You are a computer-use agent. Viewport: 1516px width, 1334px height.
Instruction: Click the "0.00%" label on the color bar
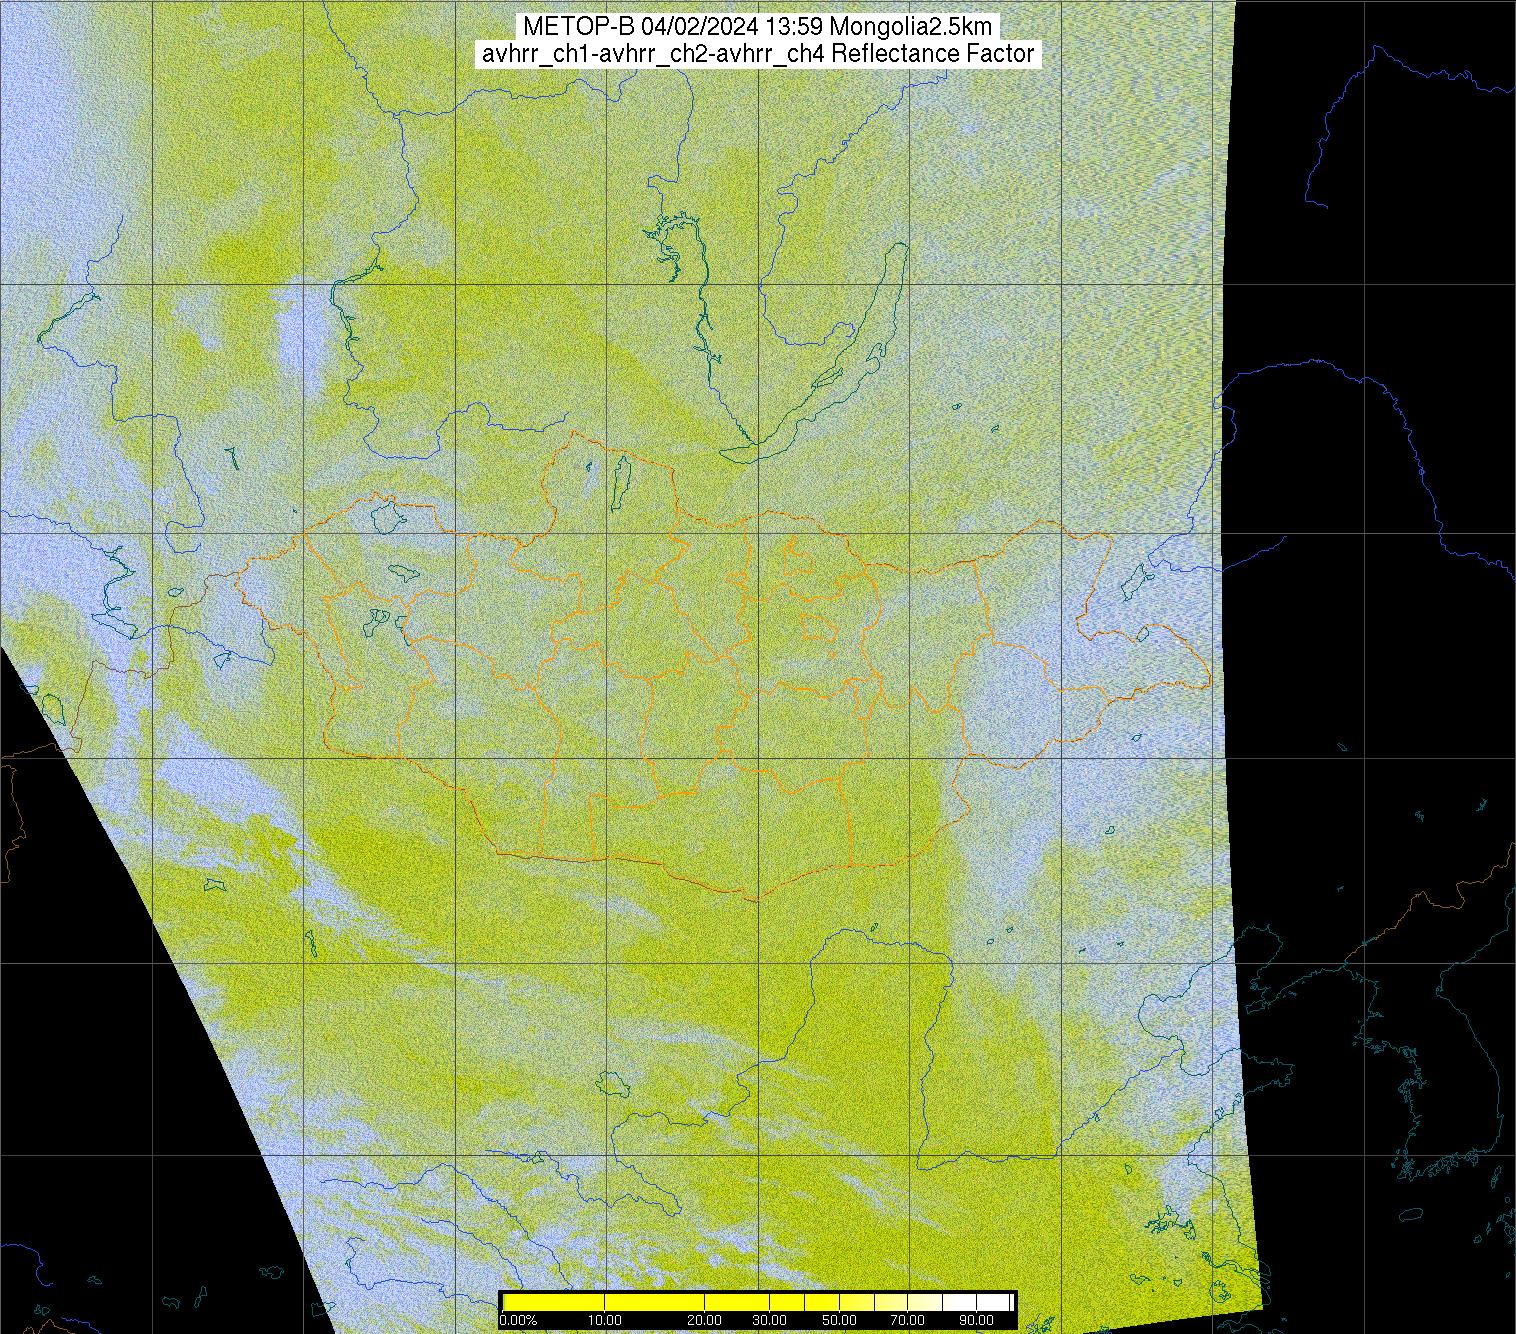[518, 1320]
